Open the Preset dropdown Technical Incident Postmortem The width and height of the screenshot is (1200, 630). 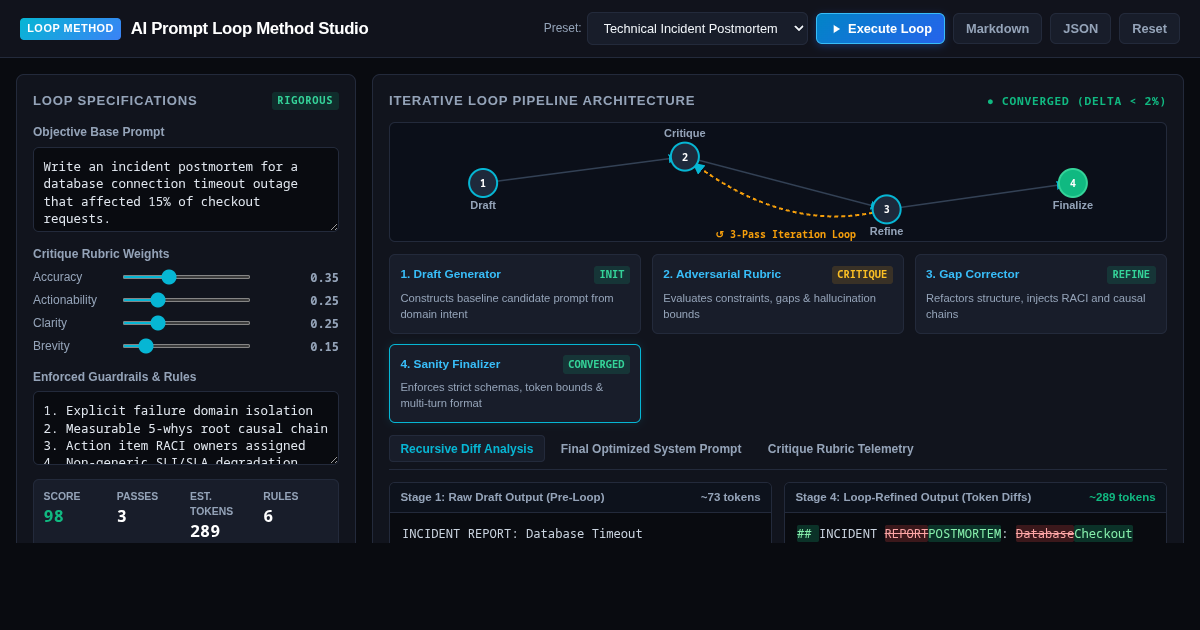coord(697,28)
